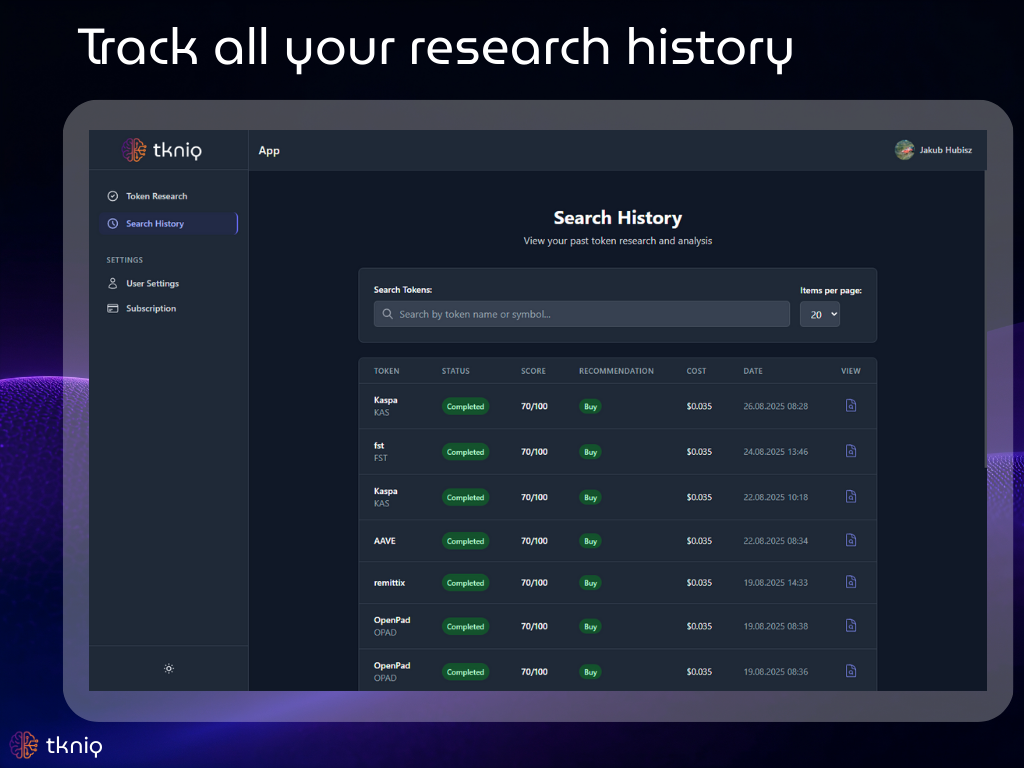This screenshot has height=768, width=1024.
Task: Click the magnifier icon in search field
Action: point(387,314)
